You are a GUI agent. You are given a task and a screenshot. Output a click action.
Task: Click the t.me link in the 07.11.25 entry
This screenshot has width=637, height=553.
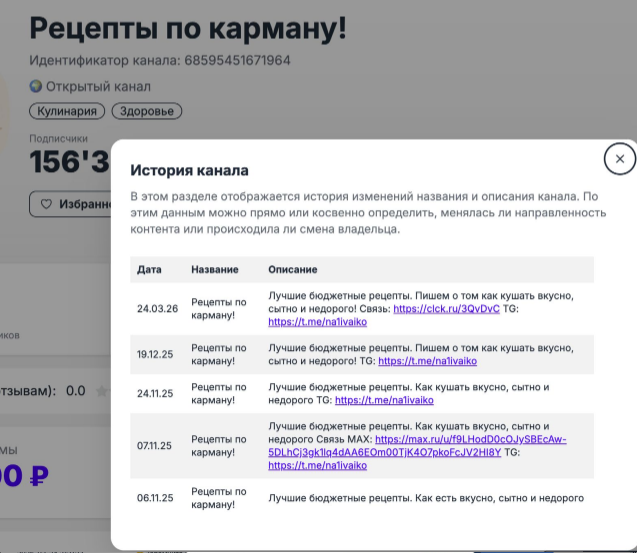(x=317, y=465)
